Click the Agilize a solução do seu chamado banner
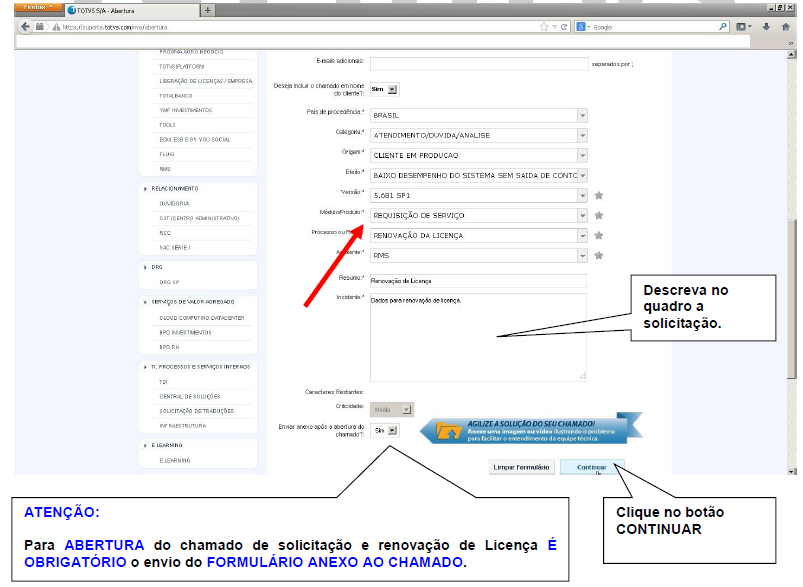Screen dimensions: 803x587 (x=532, y=429)
